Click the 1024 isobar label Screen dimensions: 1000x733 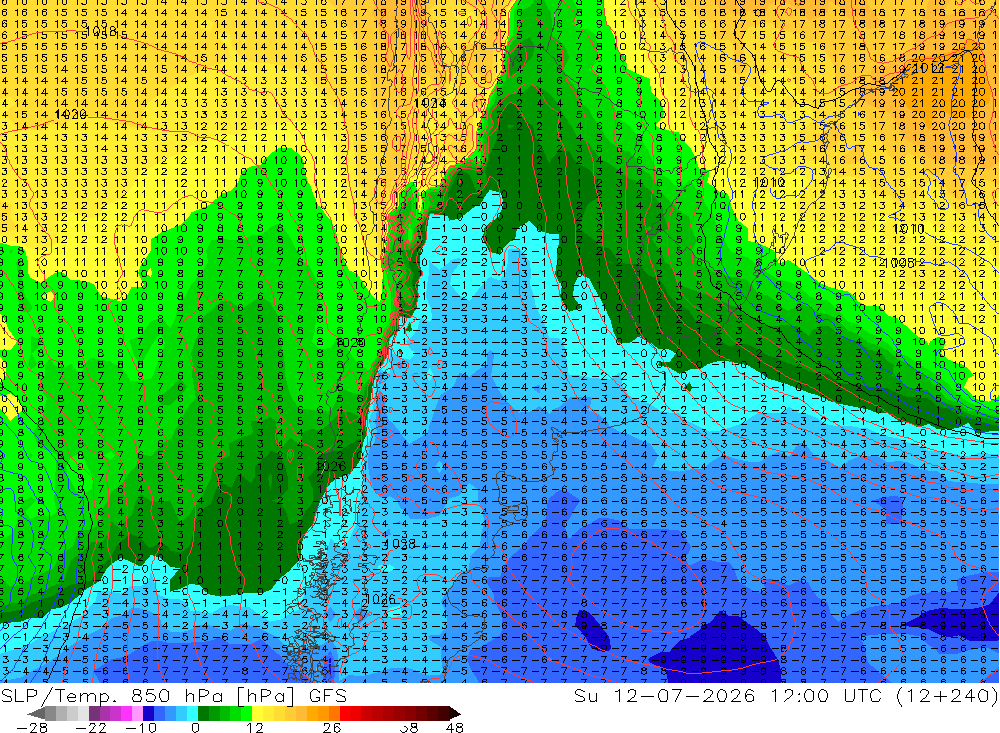[429, 103]
